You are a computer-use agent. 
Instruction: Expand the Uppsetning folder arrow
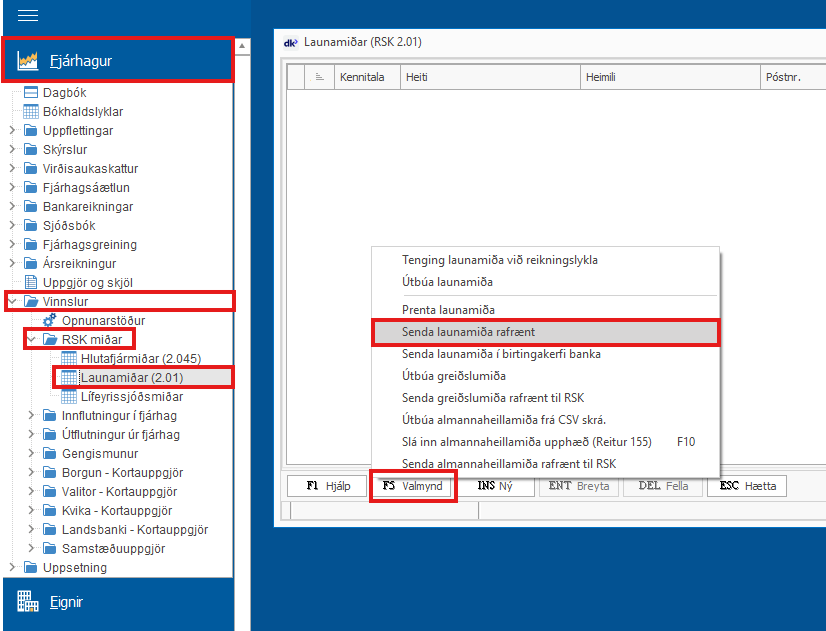click(12, 568)
